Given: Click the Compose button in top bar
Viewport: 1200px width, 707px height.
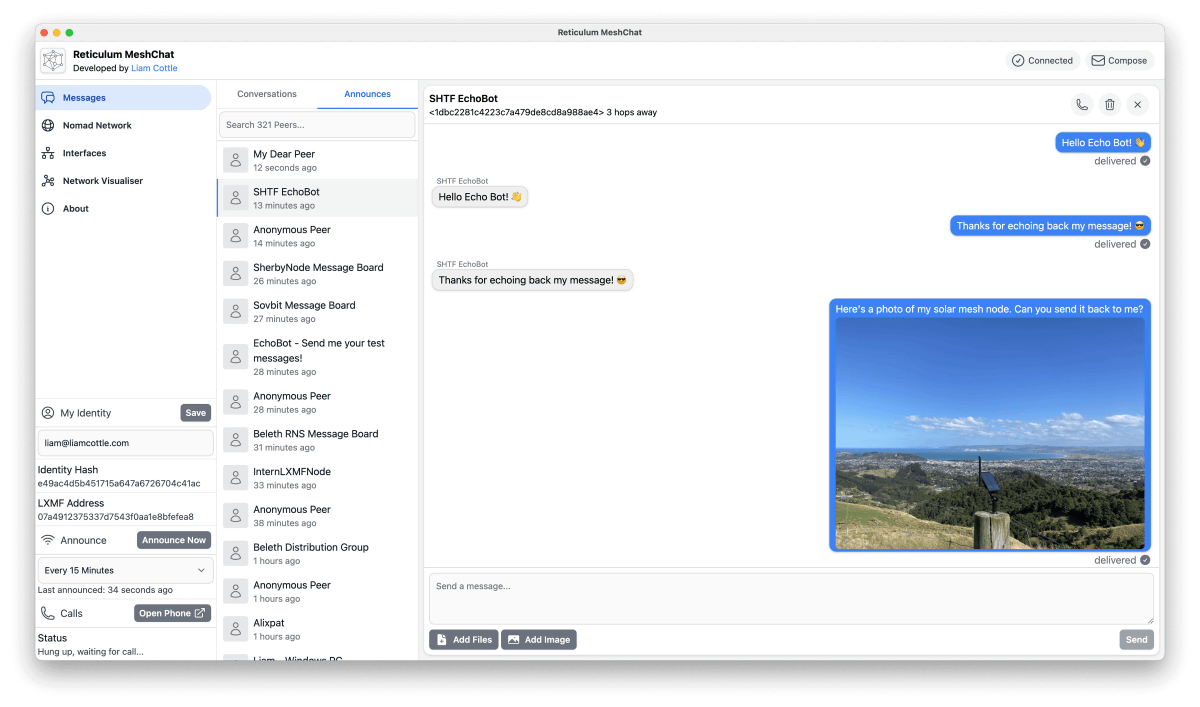Looking at the screenshot, I should point(1119,61).
